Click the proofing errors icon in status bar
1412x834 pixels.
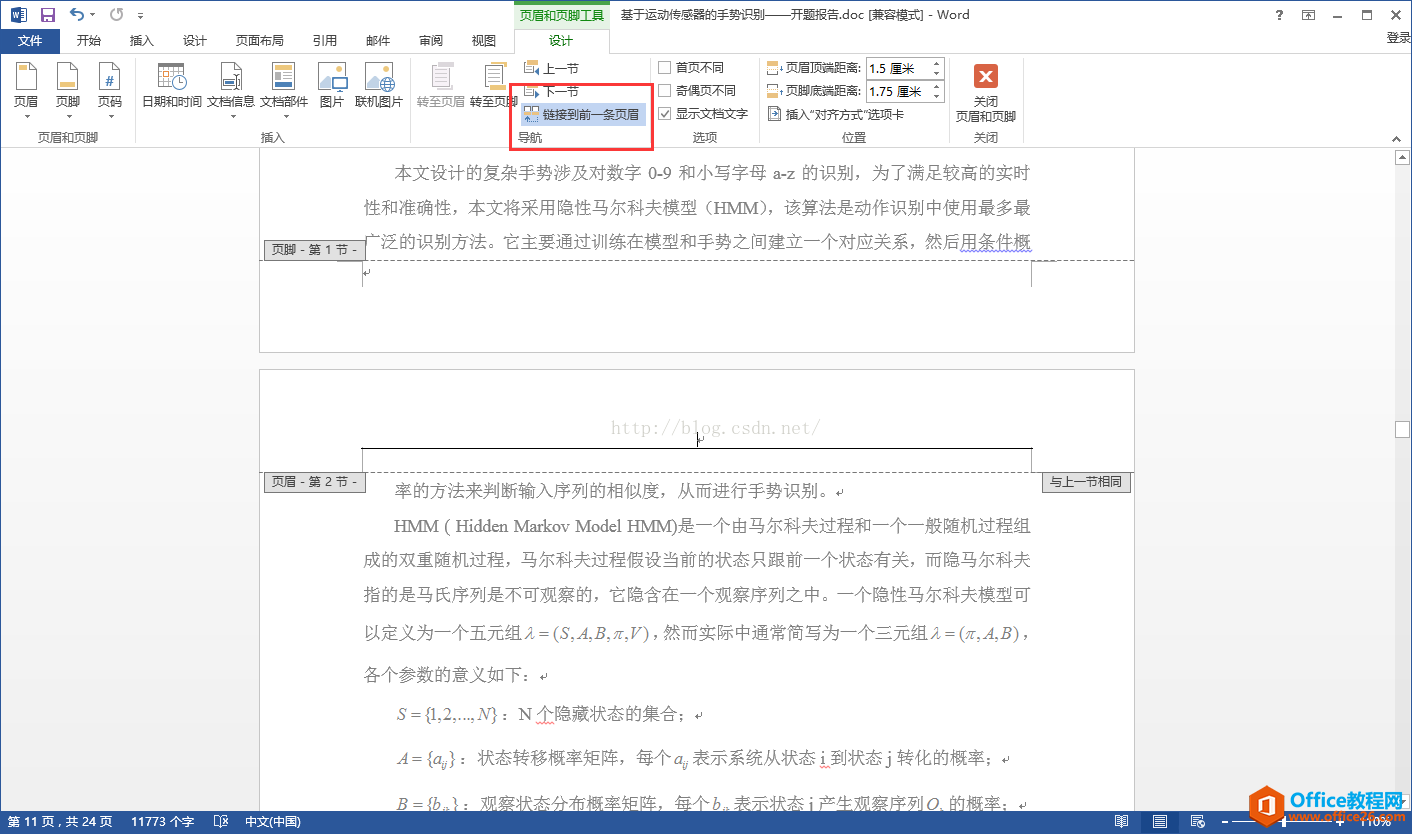pyautogui.click(x=221, y=822)
